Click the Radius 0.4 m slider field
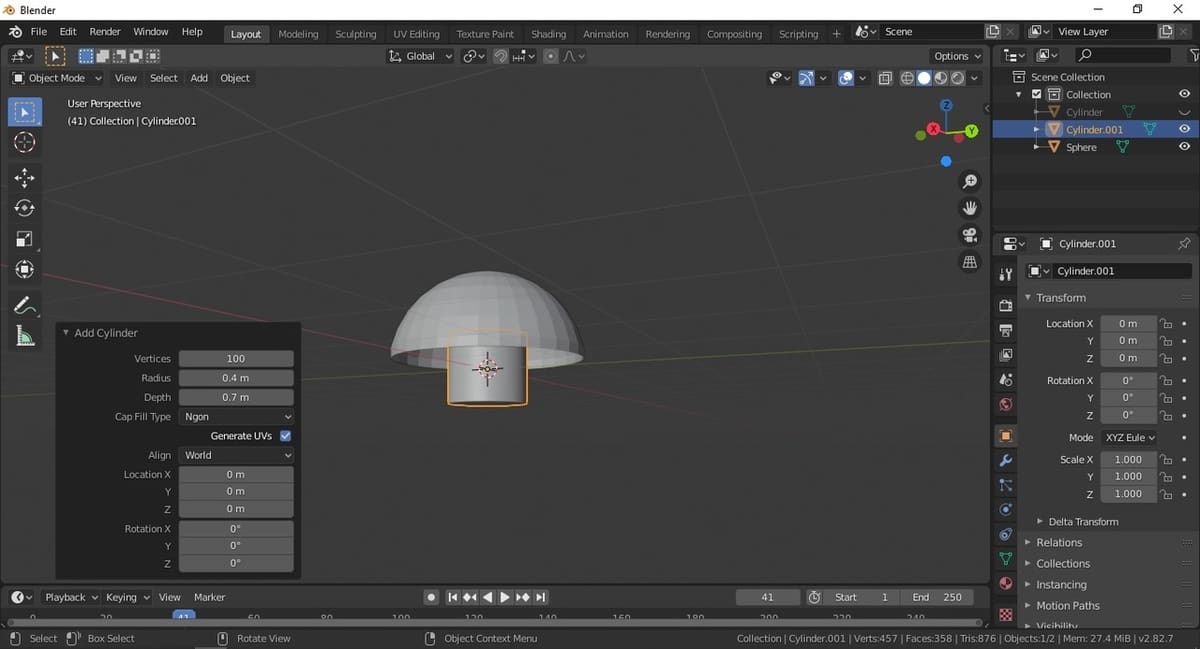Image resolution: width=1200 pixels, height=649 pixels. coord(237,378)
